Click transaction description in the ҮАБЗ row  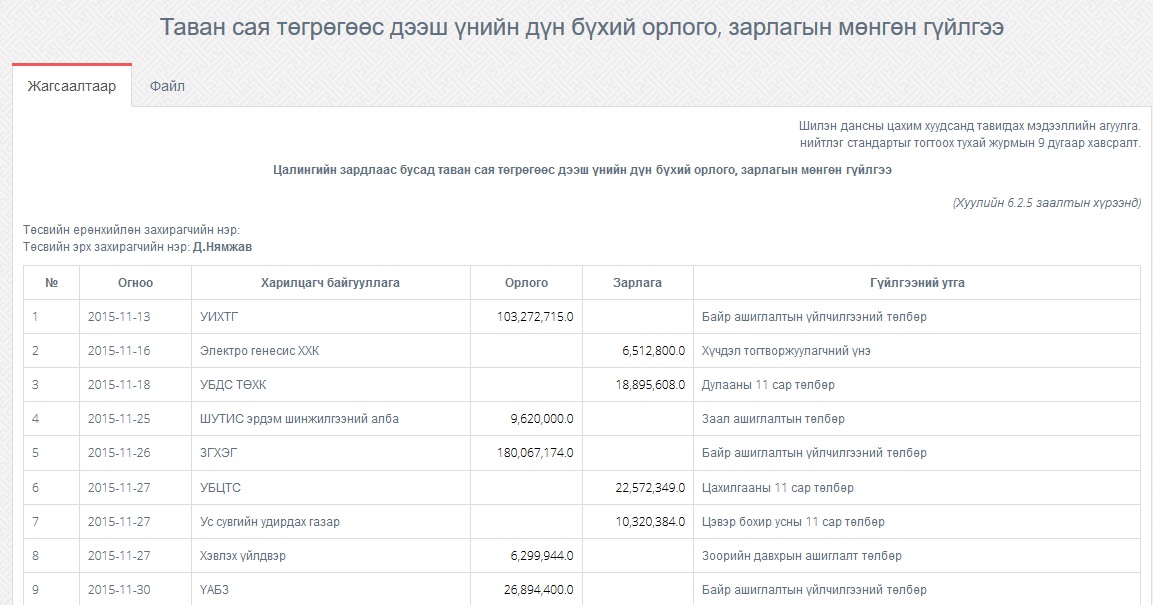point(814,590)
